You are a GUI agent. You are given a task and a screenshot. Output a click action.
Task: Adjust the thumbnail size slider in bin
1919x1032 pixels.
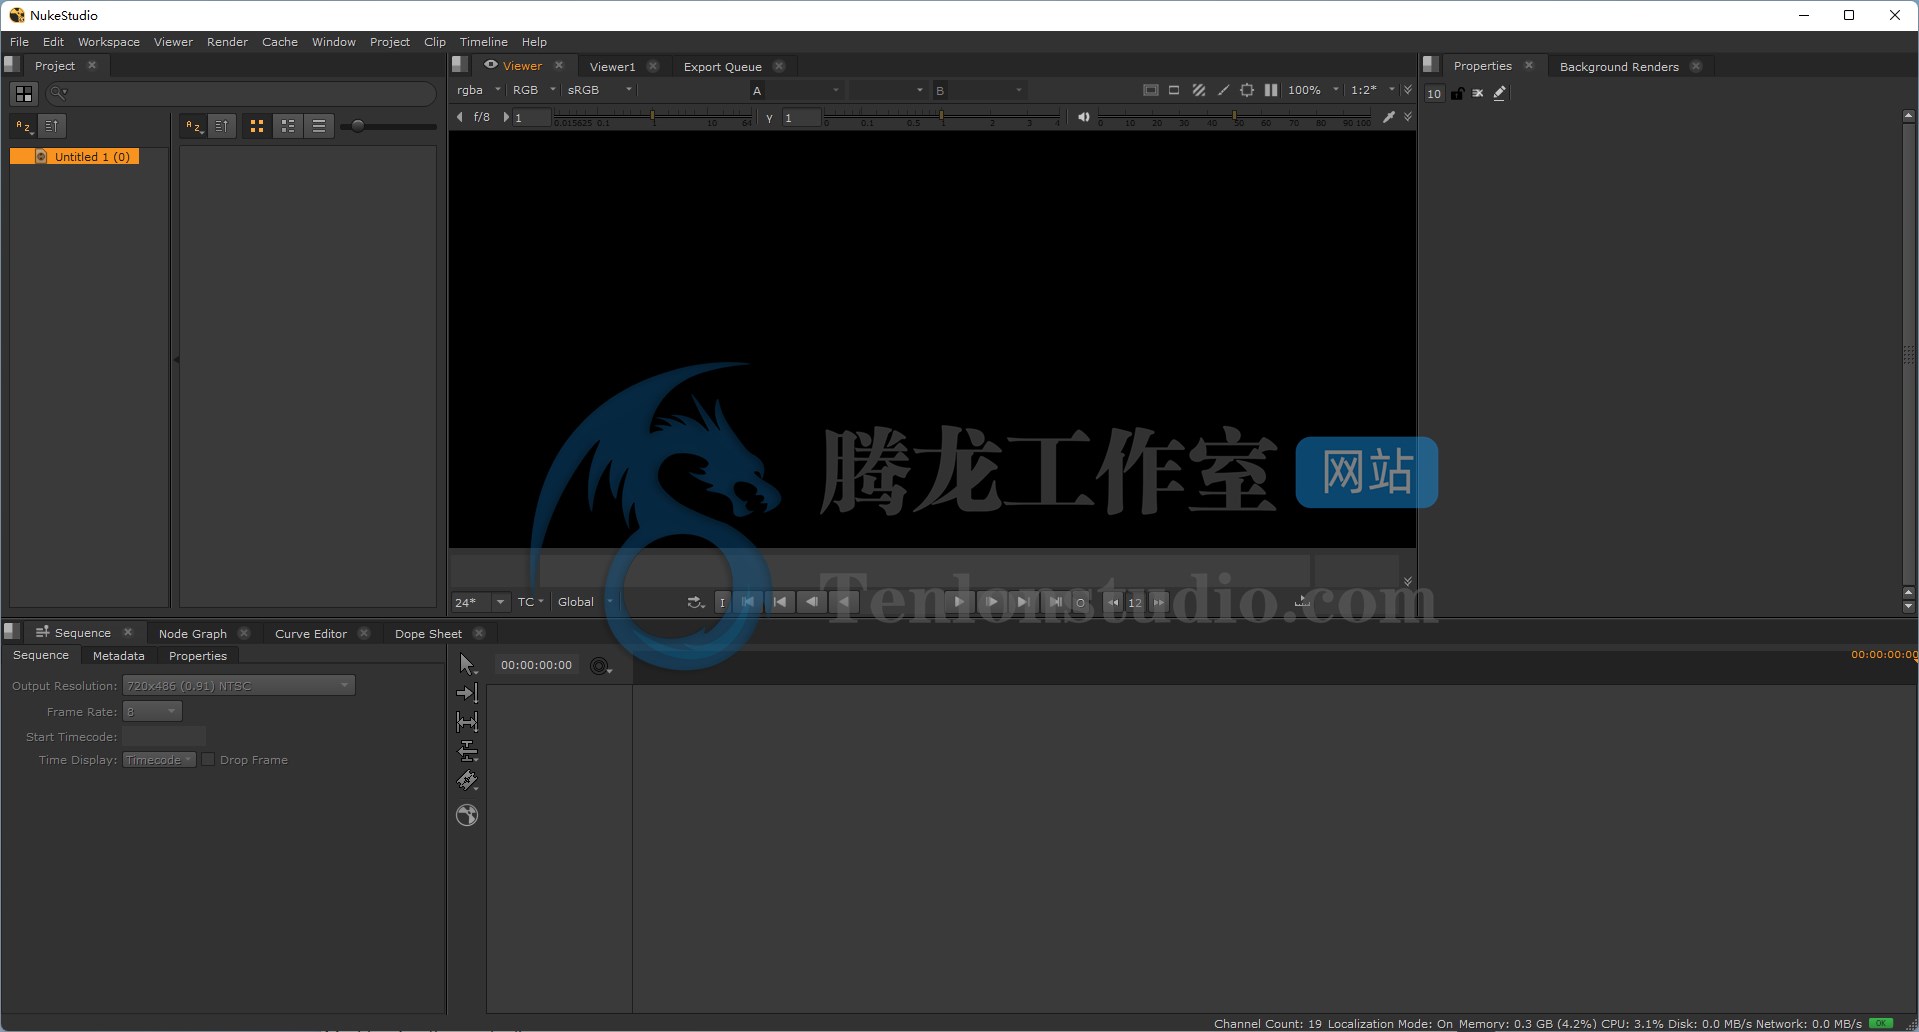pyautogui.click(x=388, y=126)
